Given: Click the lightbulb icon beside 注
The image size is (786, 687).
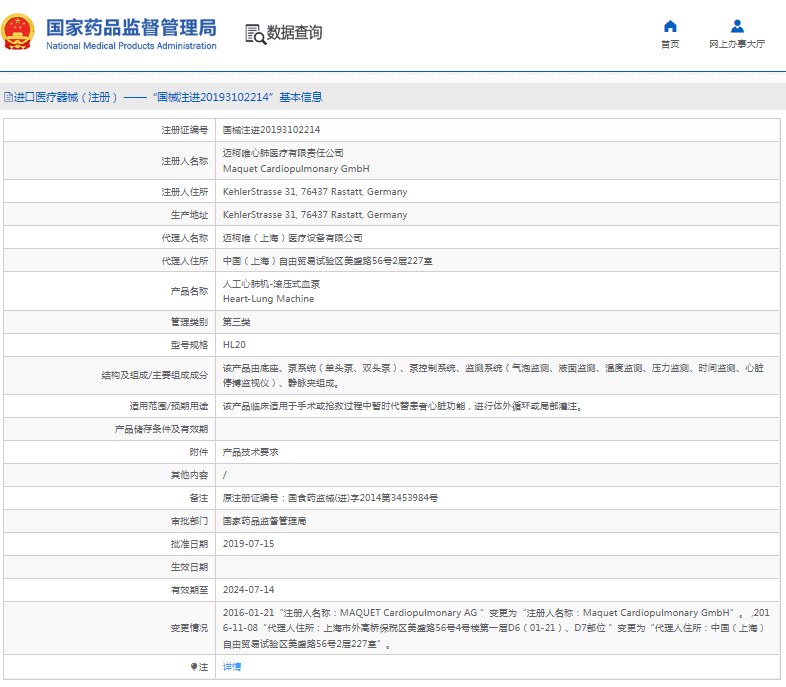Looking at the screenshot, I should click(x=194, y=666).
